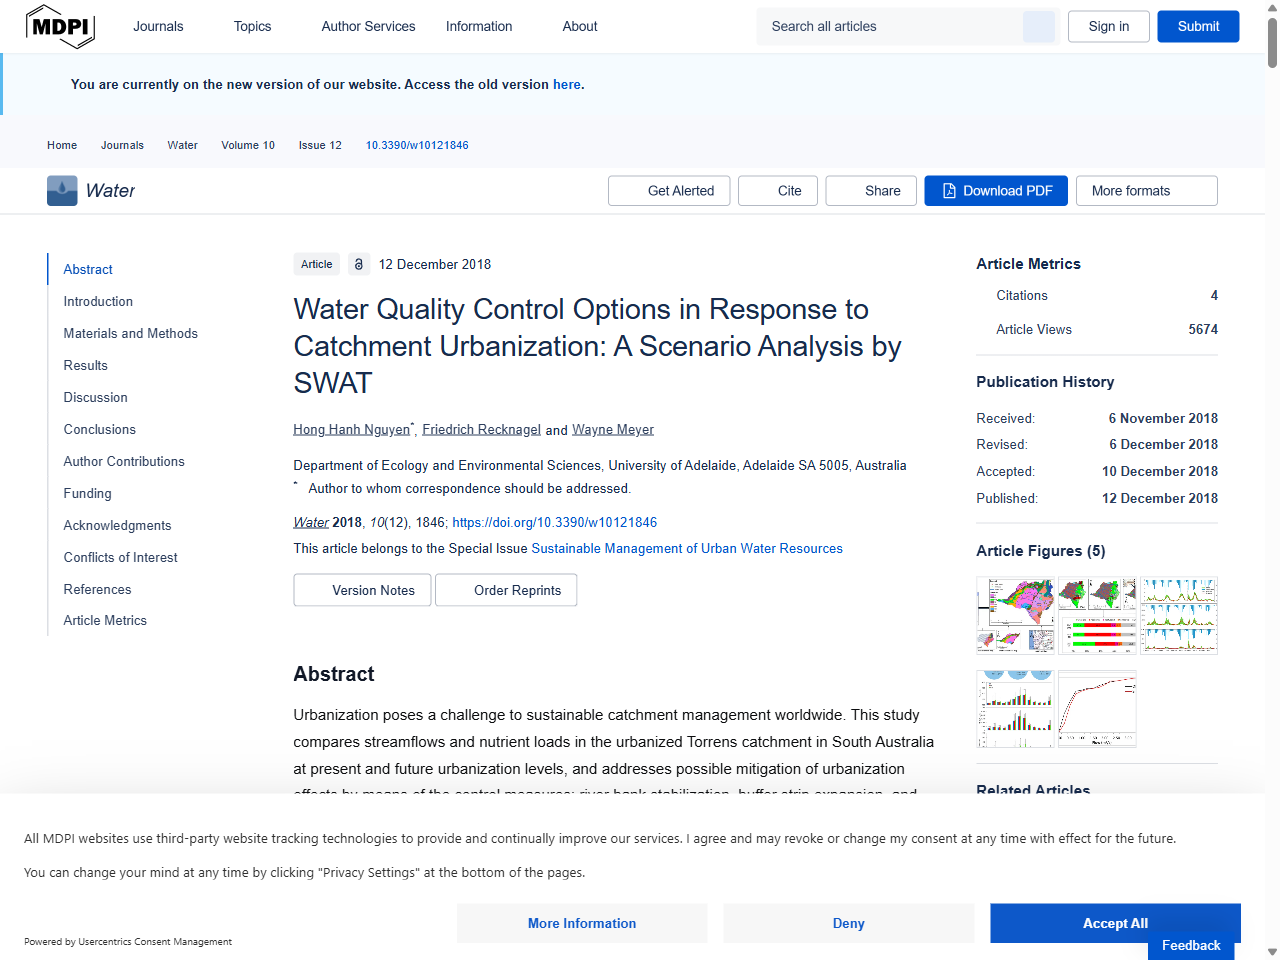The height and width of the screenshot is (960, 1280).
Task: Click the open access padlock icon
Action: pos(358,264)
